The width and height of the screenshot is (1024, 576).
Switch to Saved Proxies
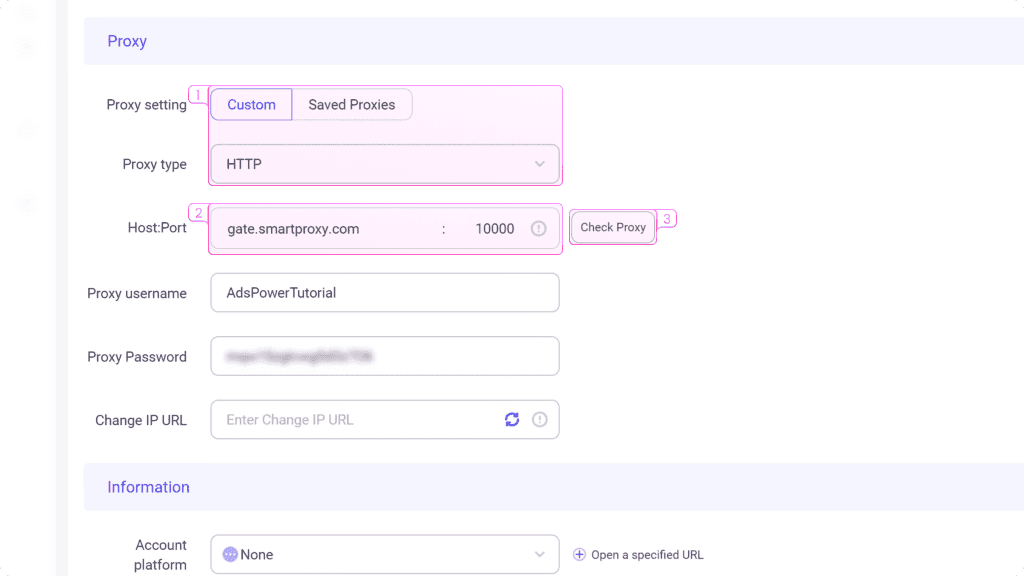[351, 105]
